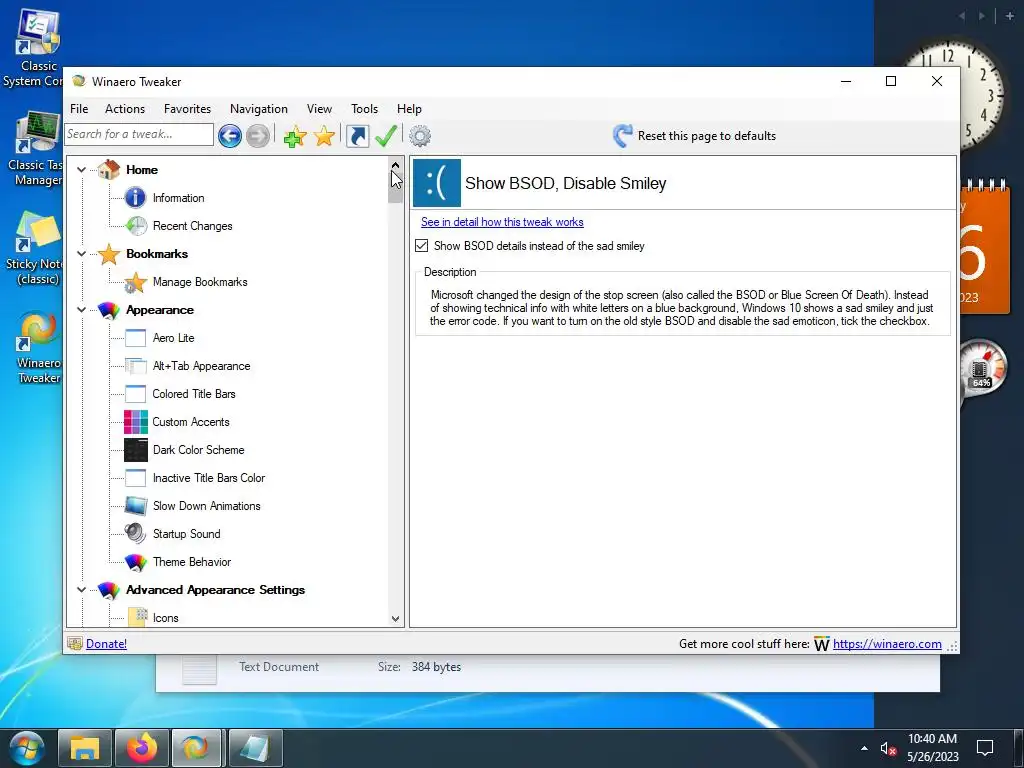
Task: Click the Sticky Notes (classic) desktop shortcut
Action: click(36, 248)
